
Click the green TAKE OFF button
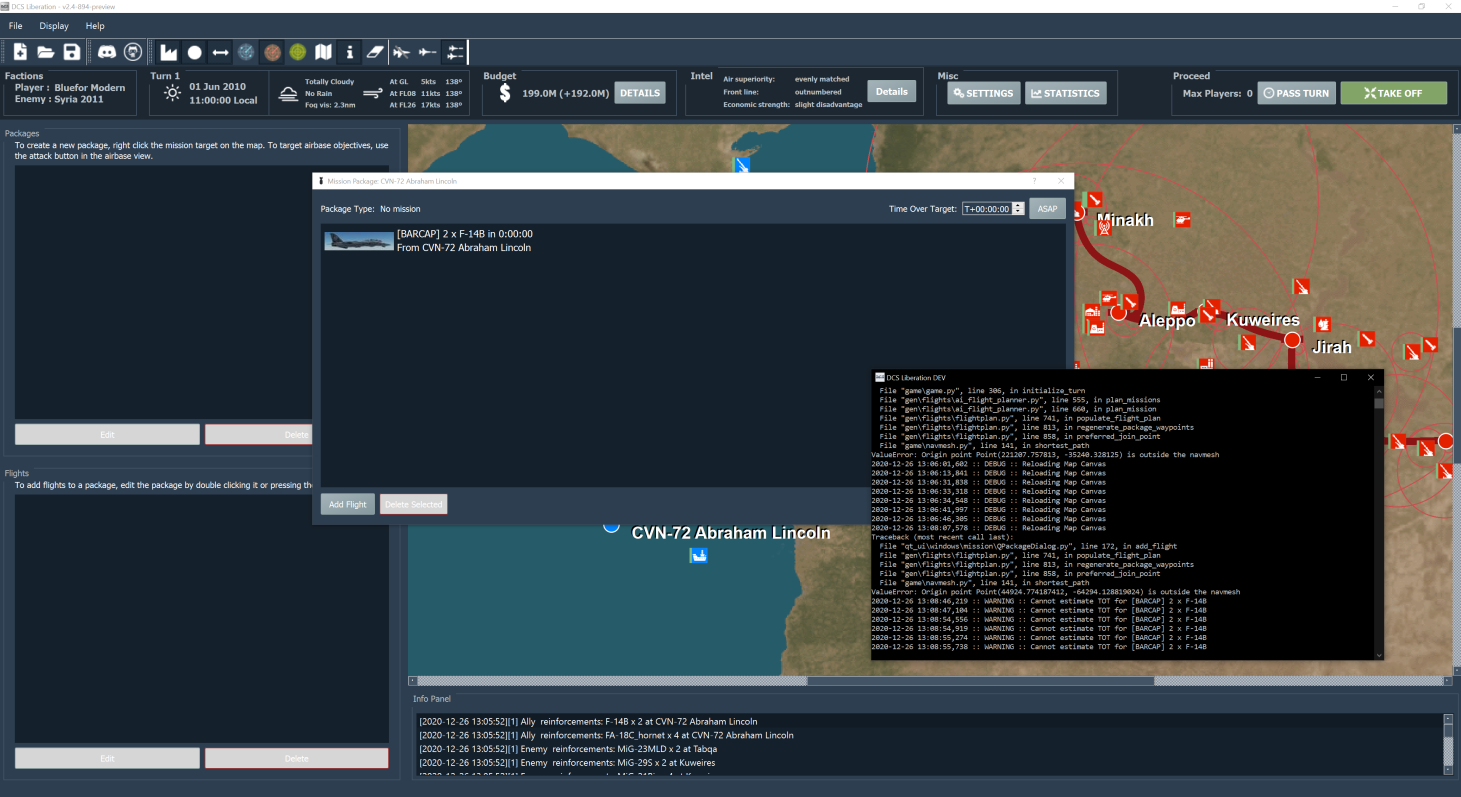point(1393,93)
